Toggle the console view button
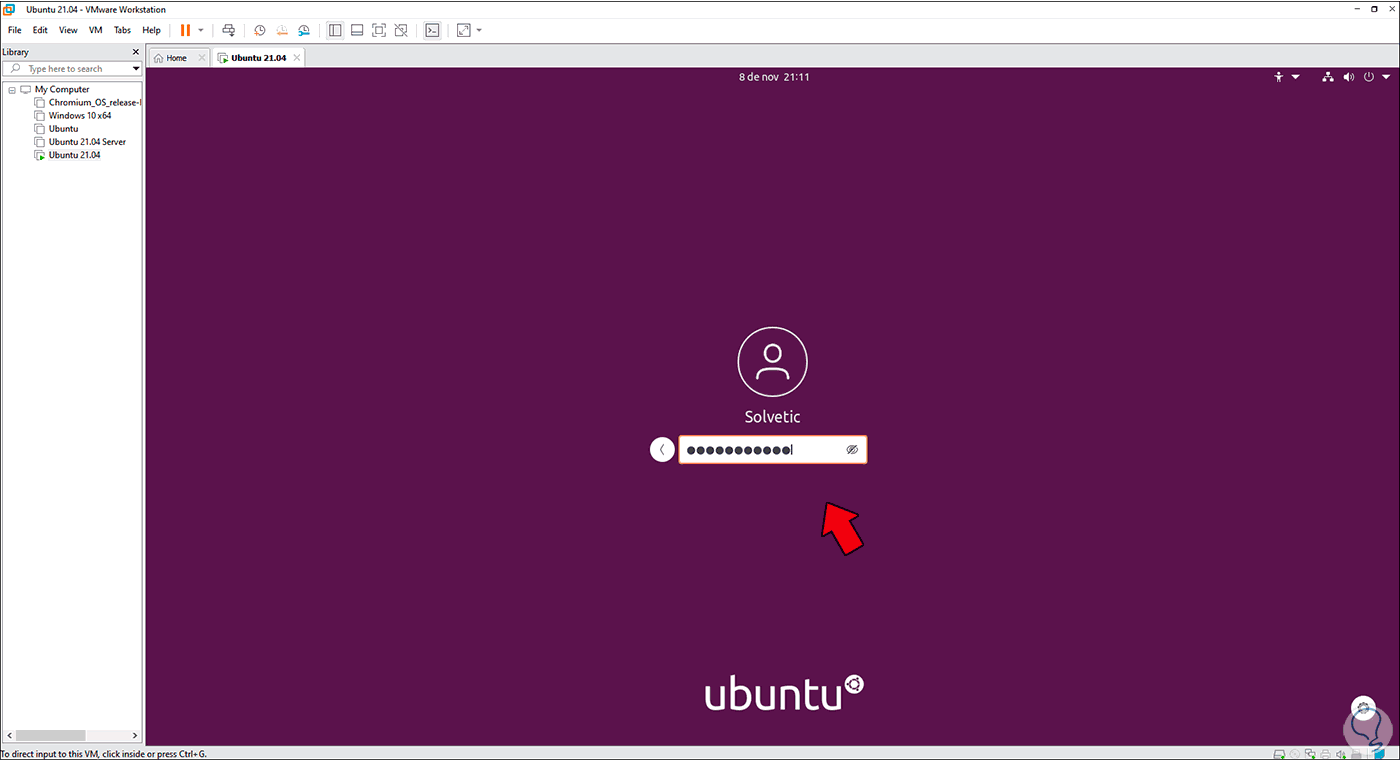 pos(432,30)
